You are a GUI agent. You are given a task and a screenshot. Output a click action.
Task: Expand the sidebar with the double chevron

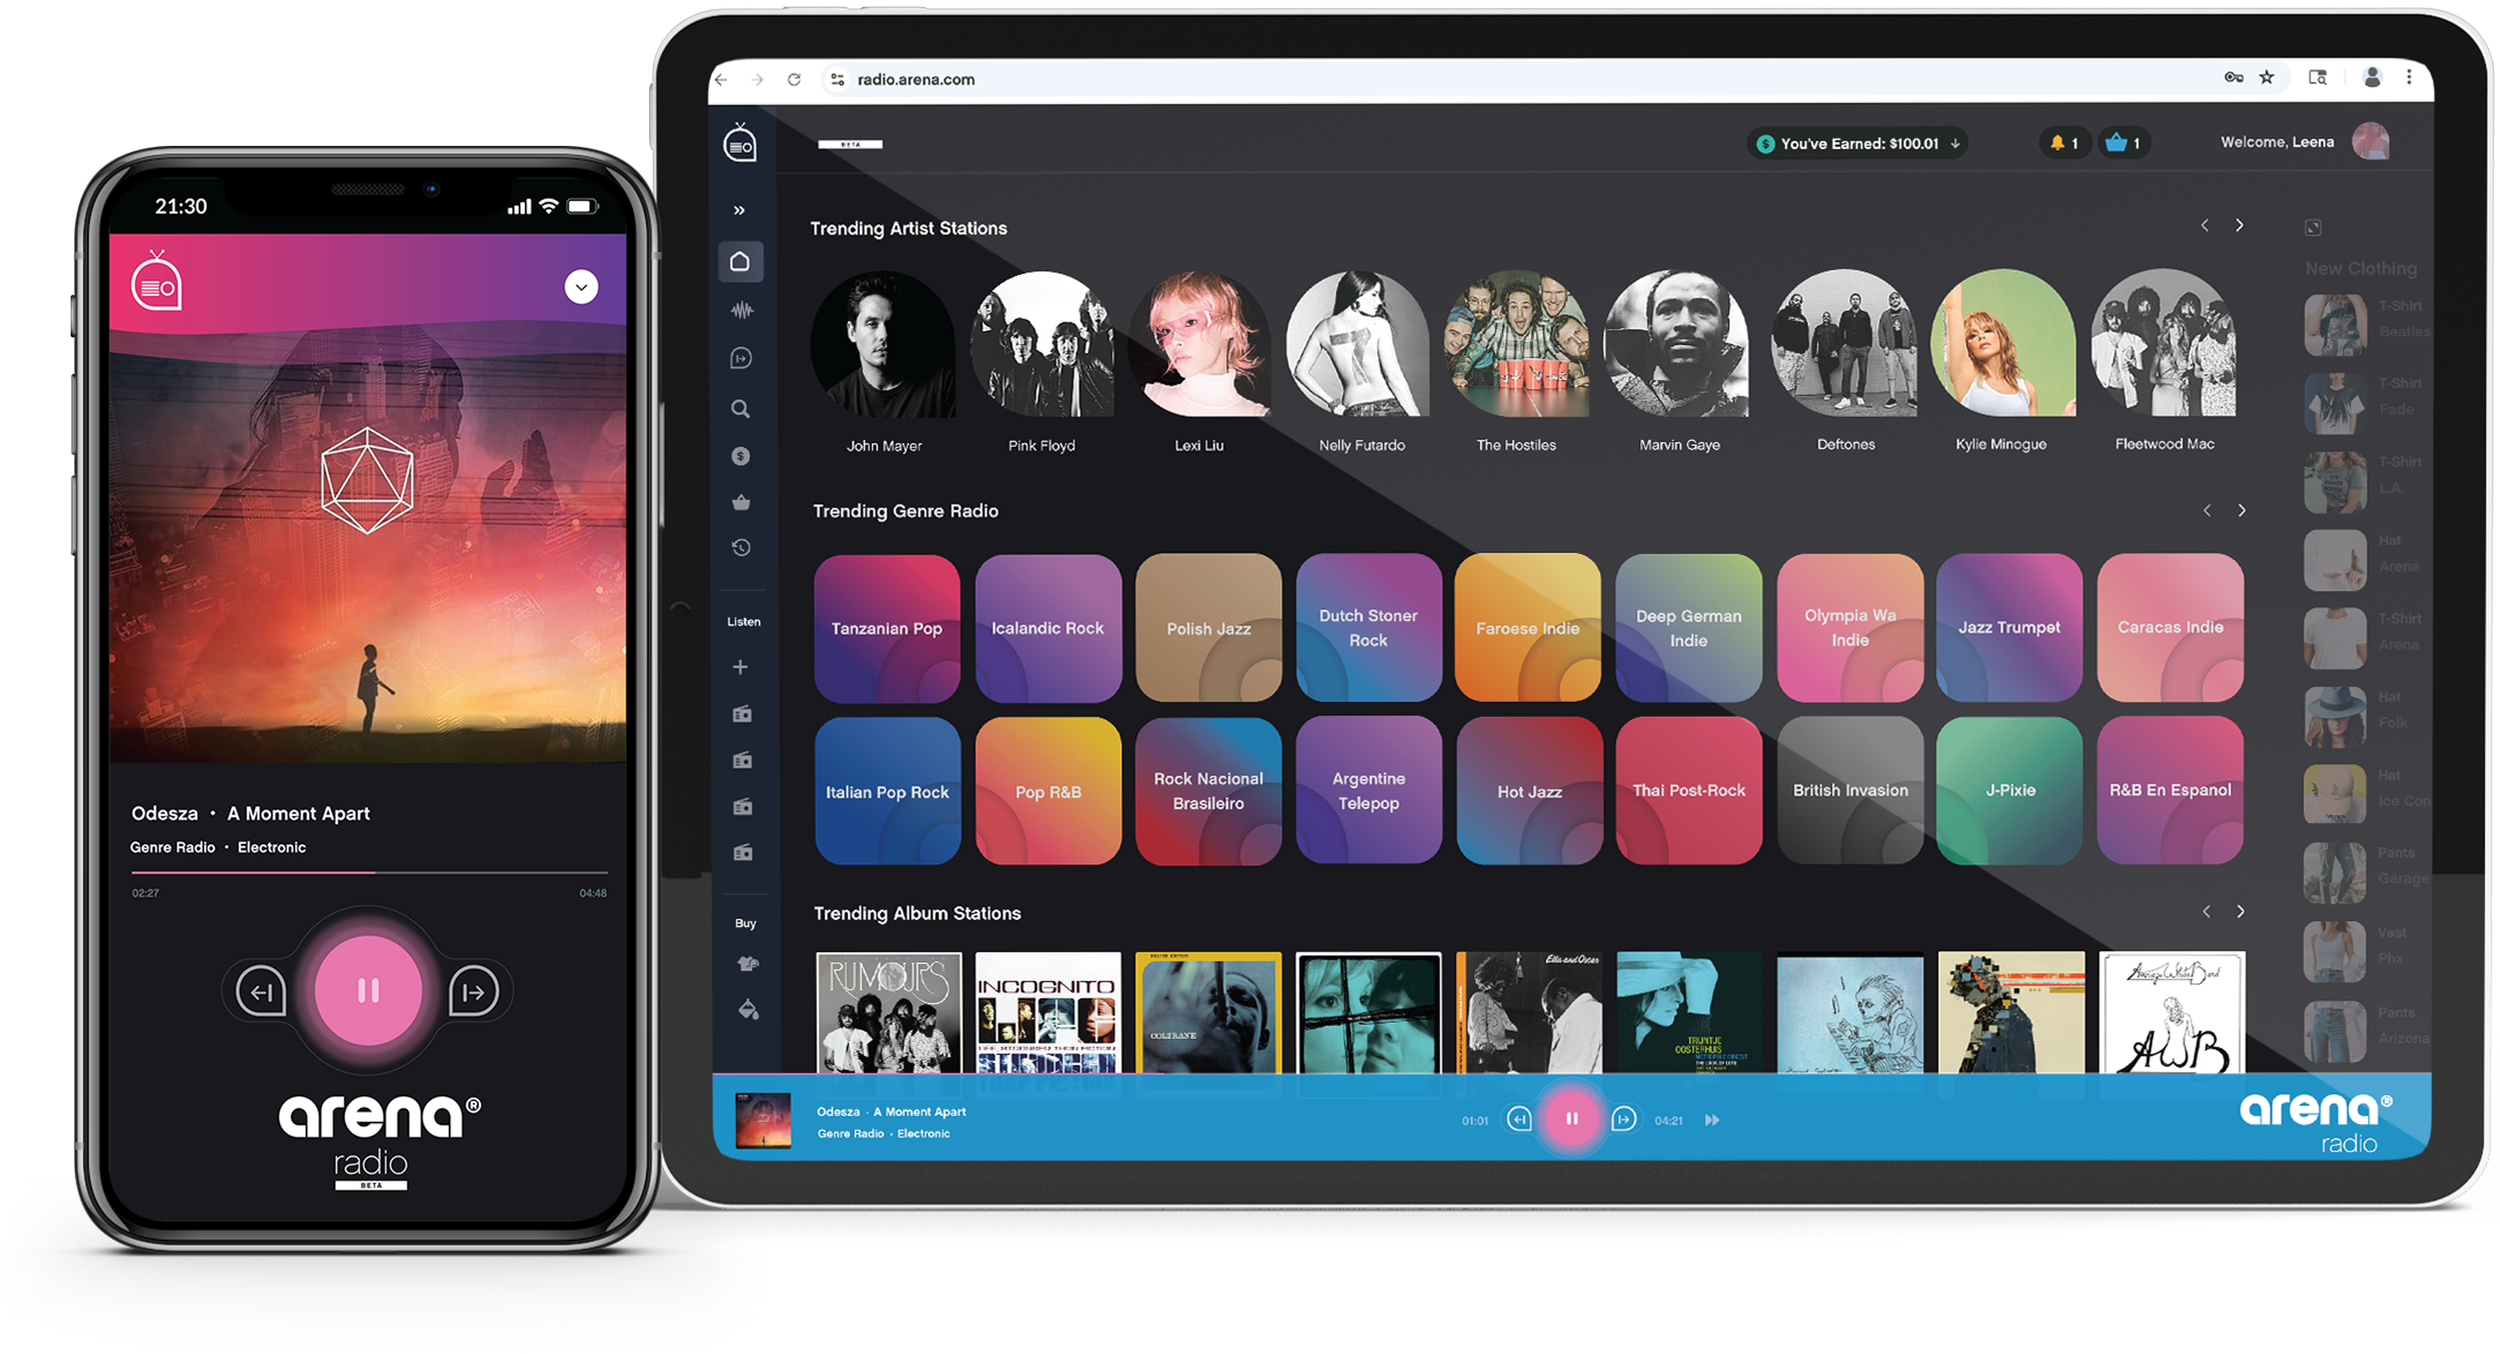tap(739, 210)
